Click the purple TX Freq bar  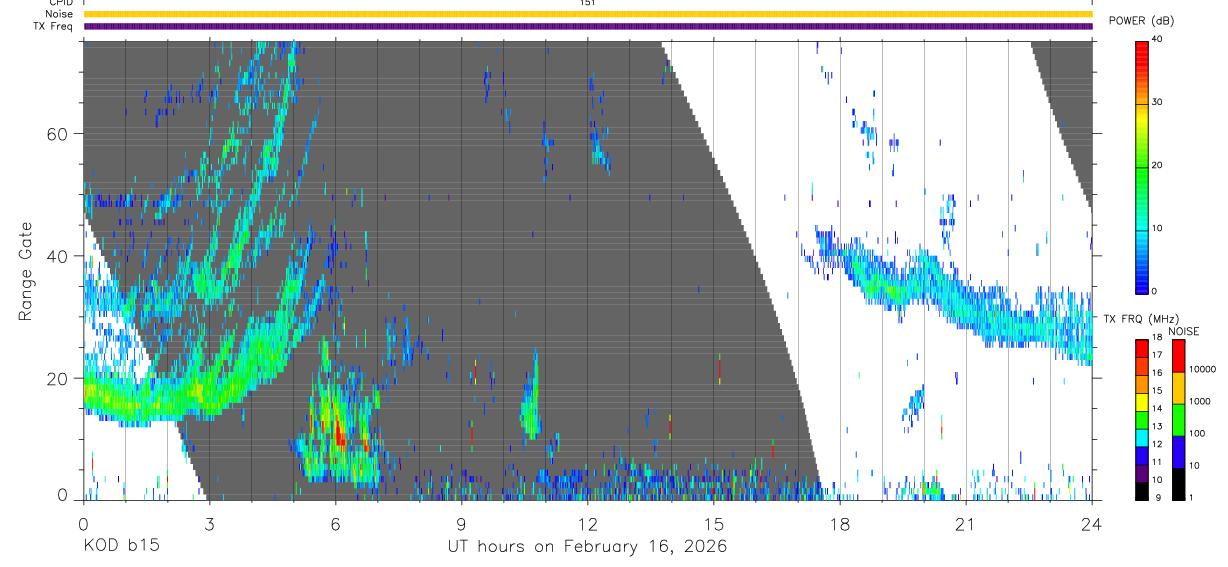(588, 26)
